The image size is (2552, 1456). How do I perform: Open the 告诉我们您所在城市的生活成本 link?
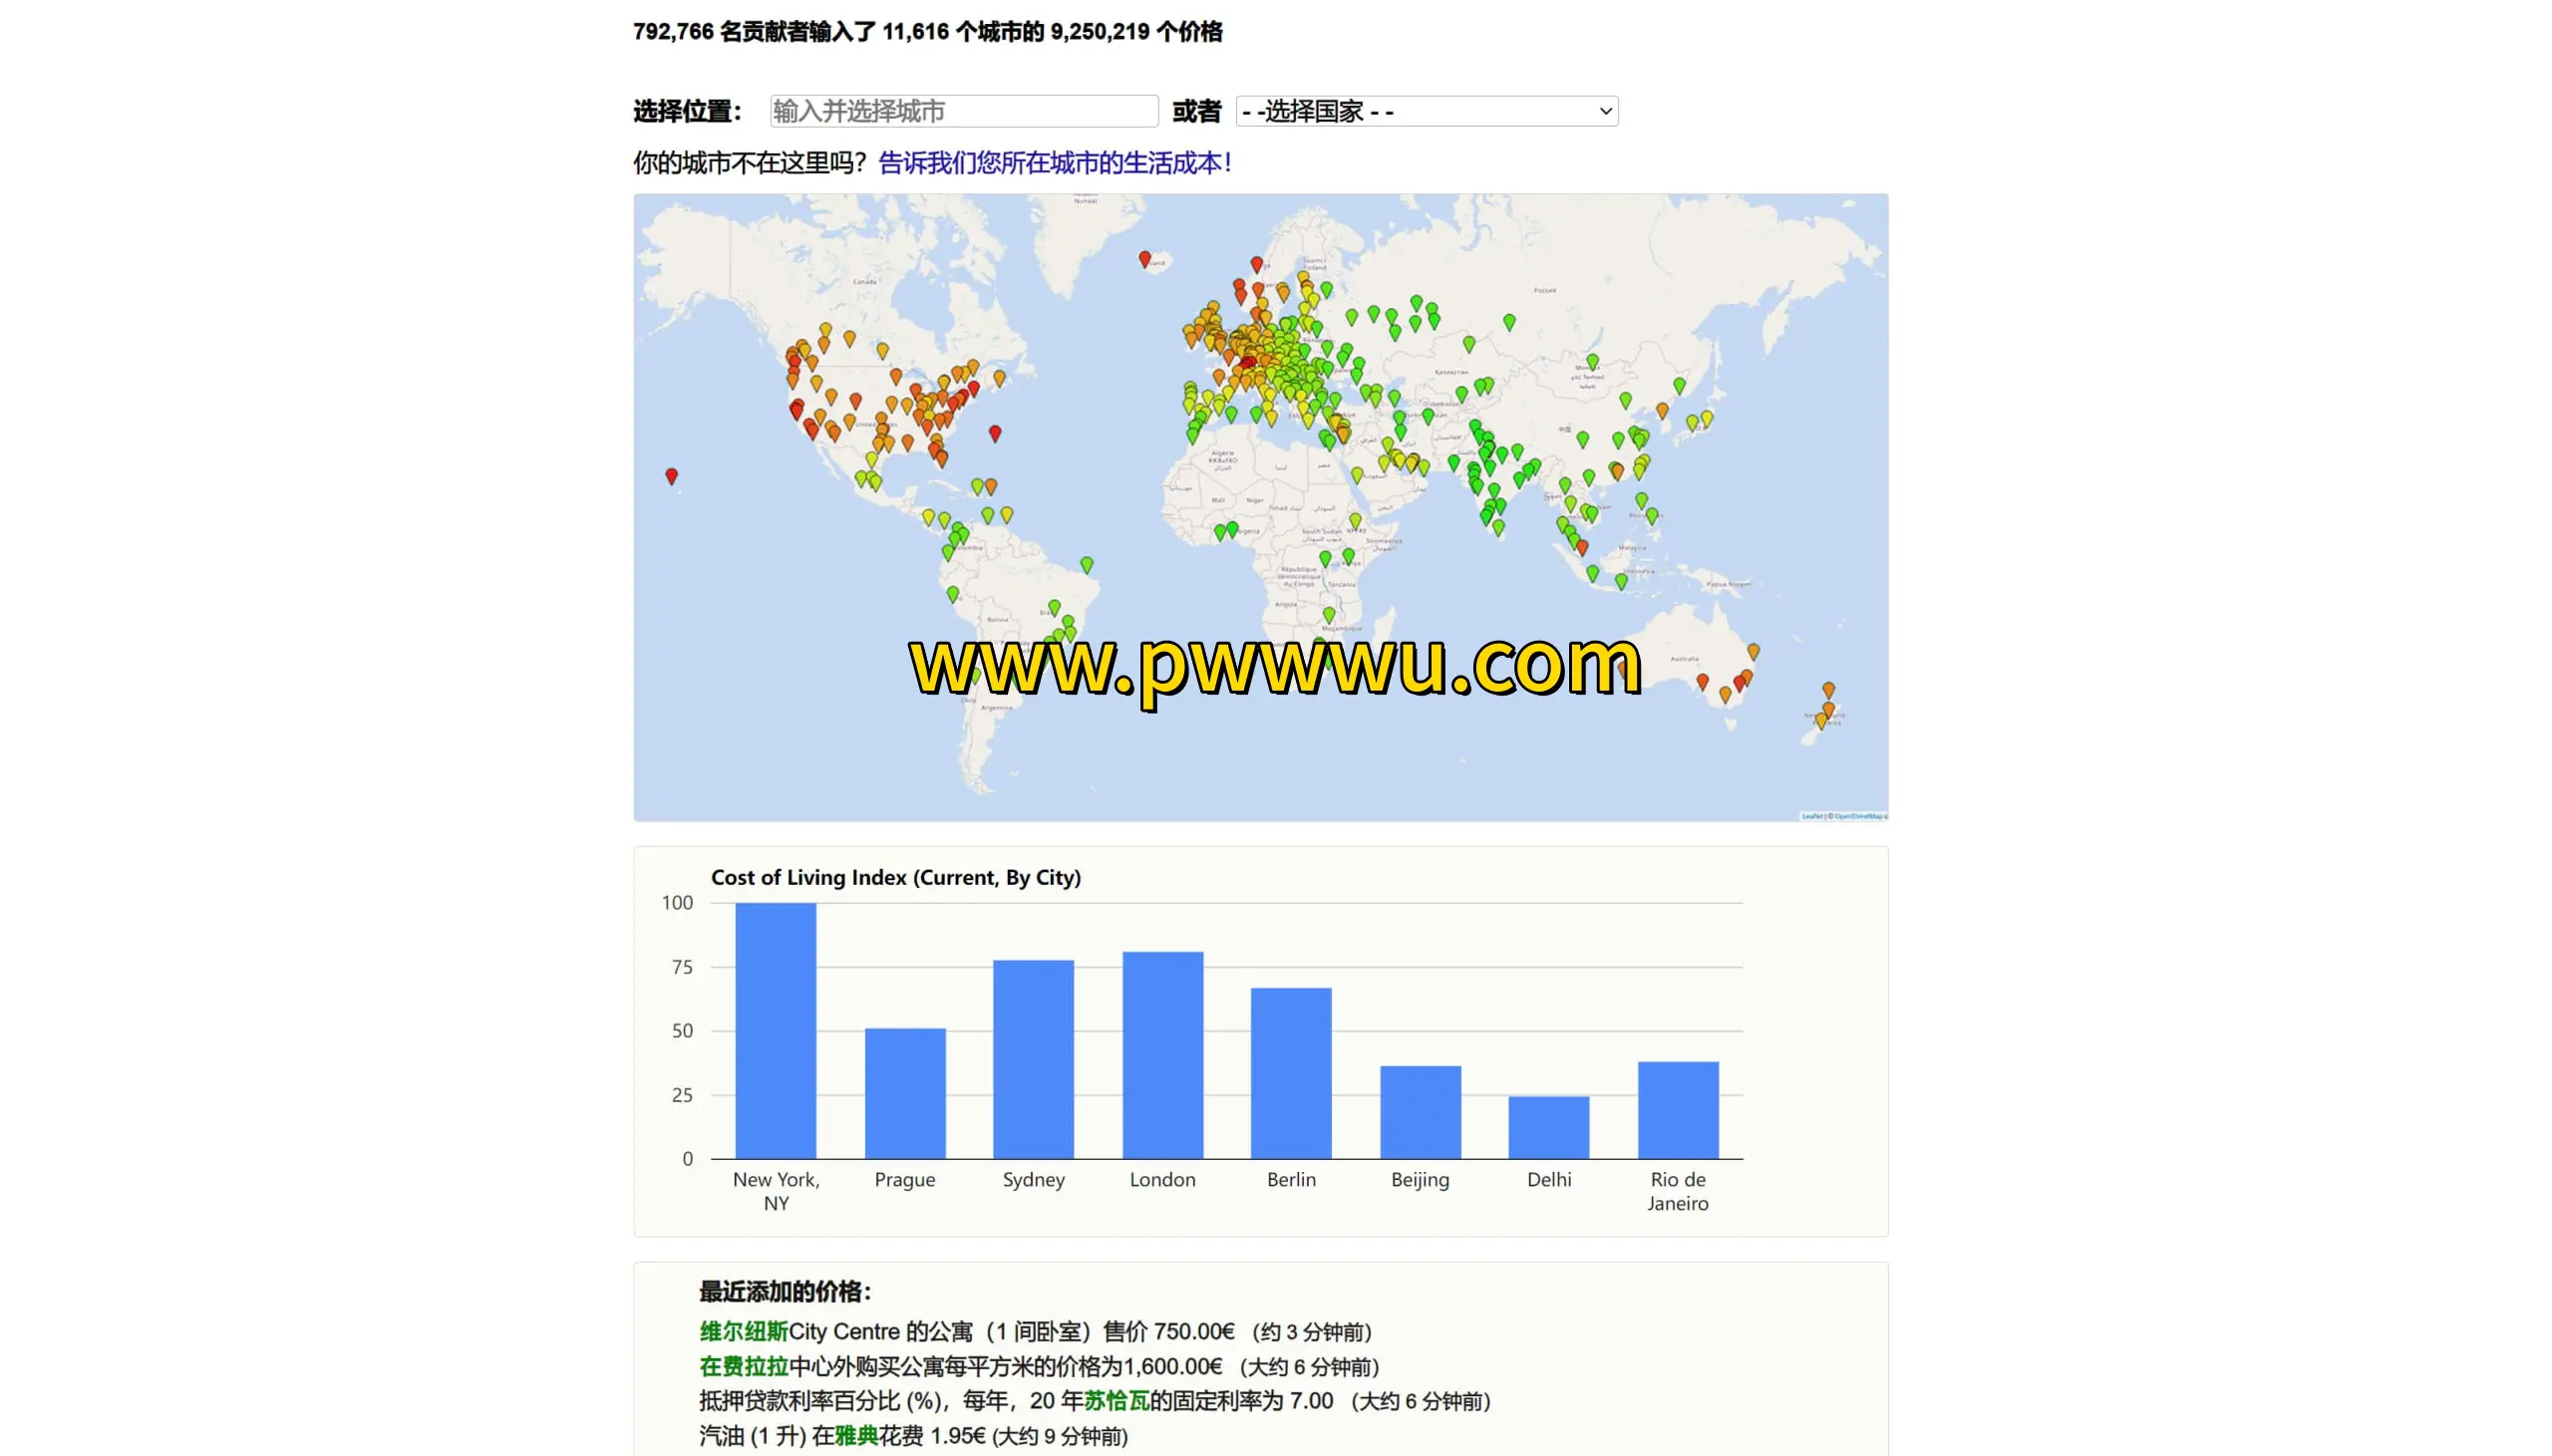[x=1054, y=163]
